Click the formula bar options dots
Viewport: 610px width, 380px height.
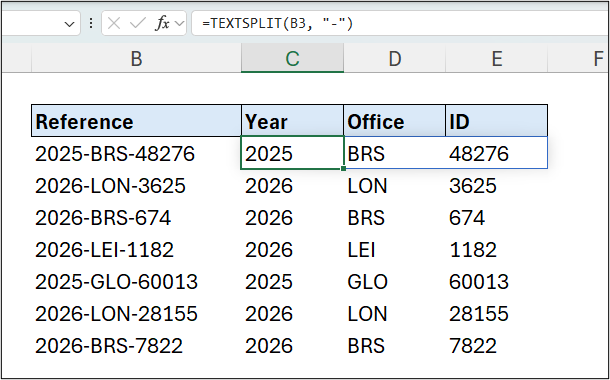[x=91, y=24]
